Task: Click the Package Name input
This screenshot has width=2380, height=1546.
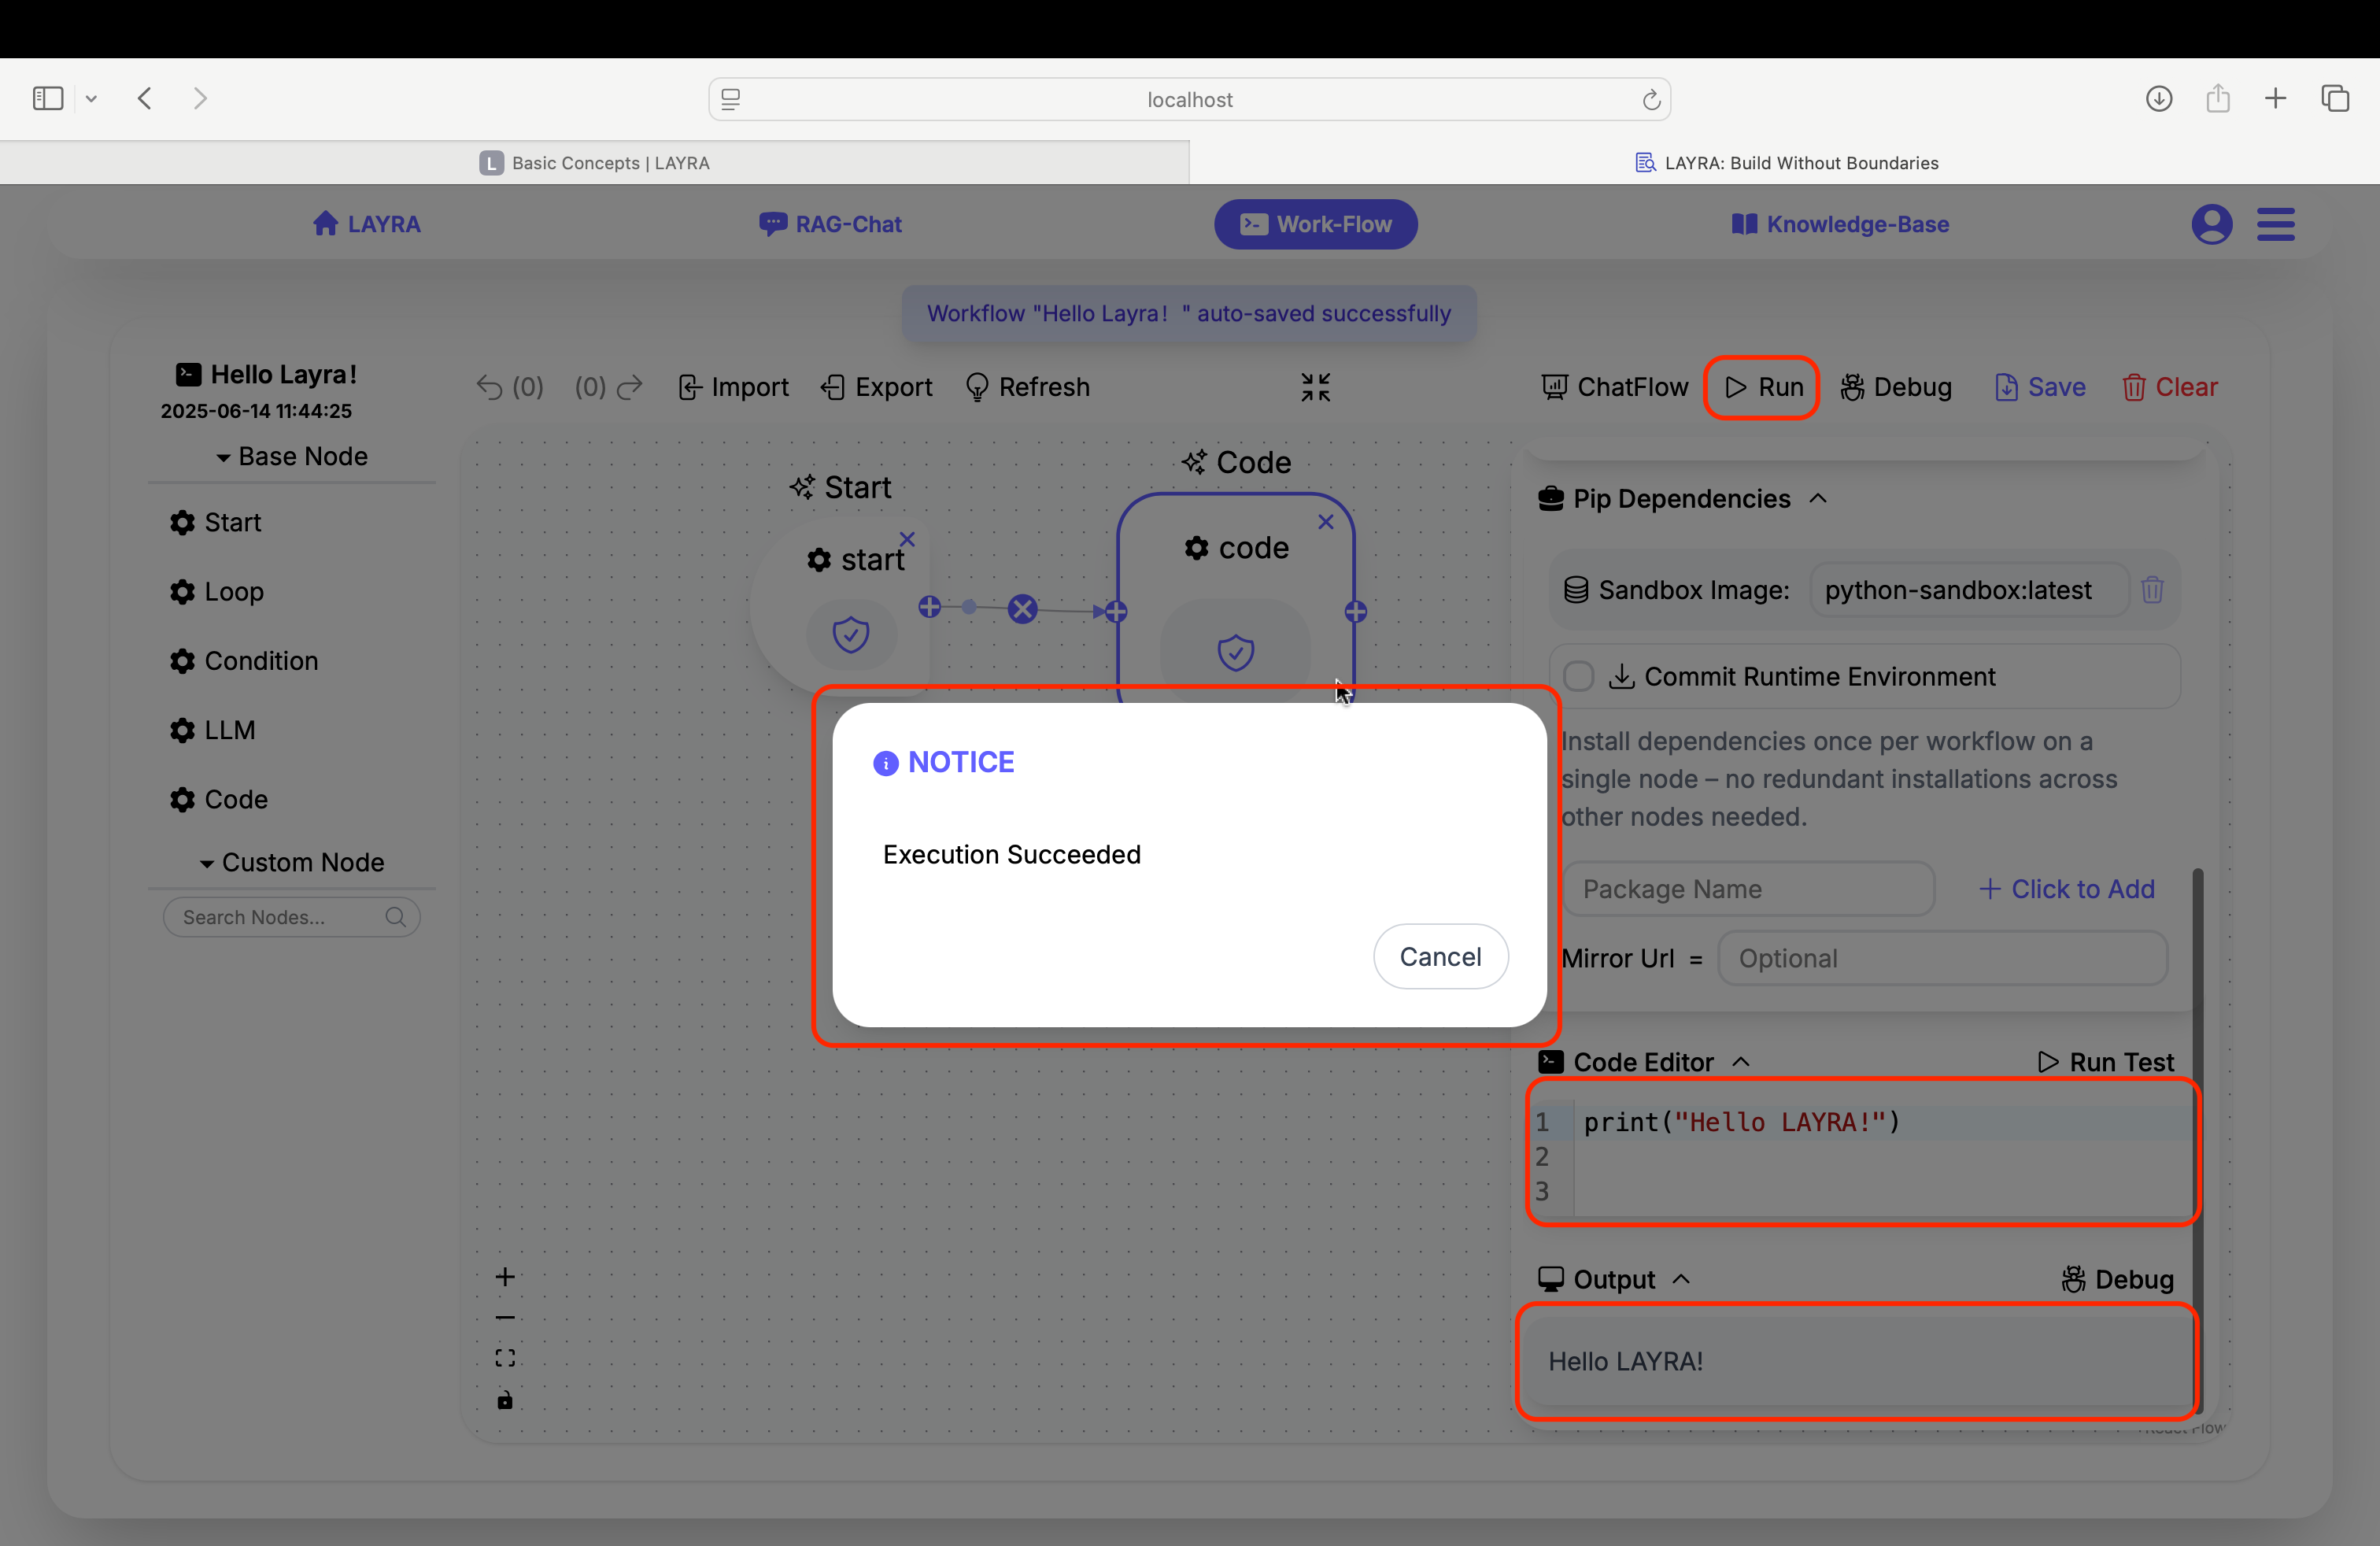Action: click(x=1748, y=889)
